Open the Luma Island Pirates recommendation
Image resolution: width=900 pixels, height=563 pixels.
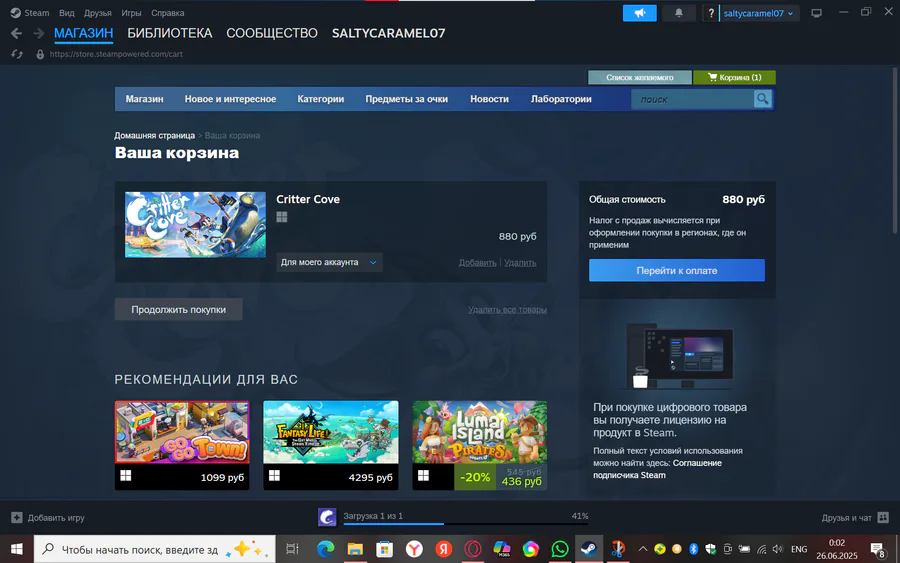point(479,445)
